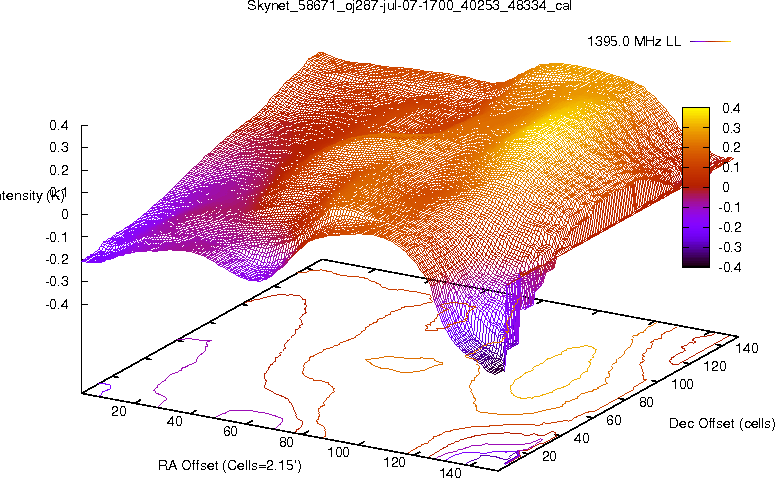The width and height of the screenshot is (775, 478).
Task: Click the 60 tick on the Dec Offset axis
Action: pos(613,420)
